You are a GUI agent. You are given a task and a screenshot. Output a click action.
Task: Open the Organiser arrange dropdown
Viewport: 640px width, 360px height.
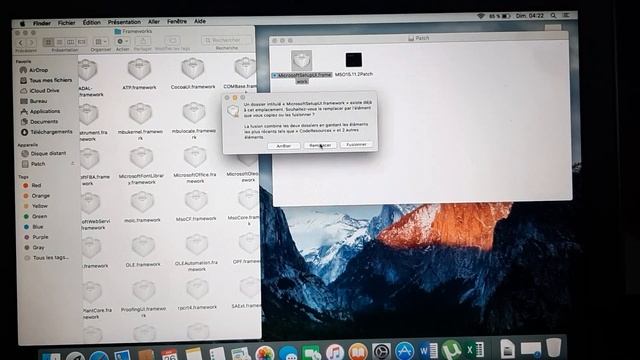coord(100,42)
